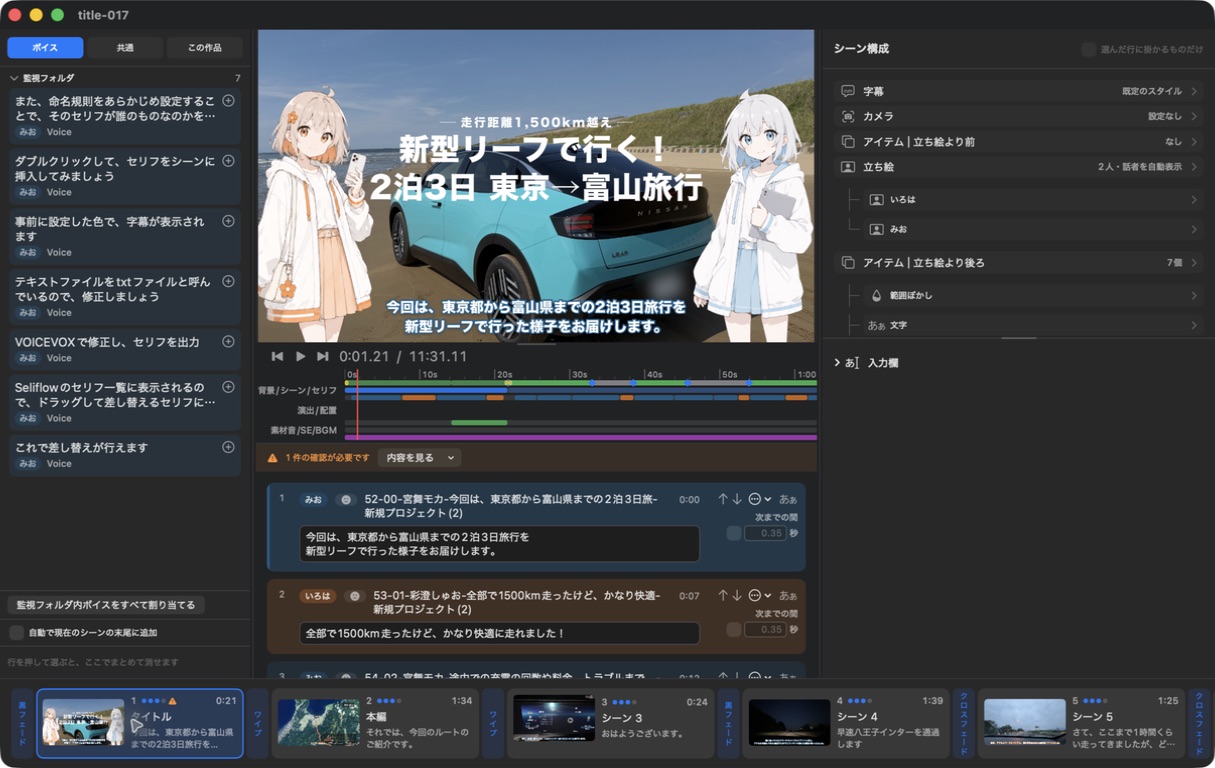Expand the 入力欄 section

(x=837, y=363)
